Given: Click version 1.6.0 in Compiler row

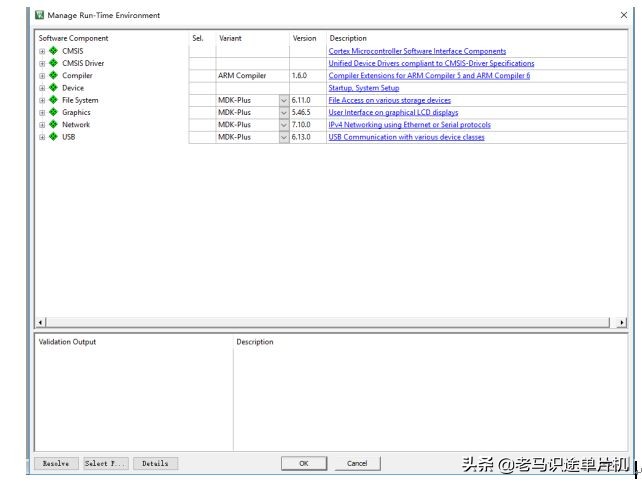Looking at the screenshot, I should (x=299, y=76).
